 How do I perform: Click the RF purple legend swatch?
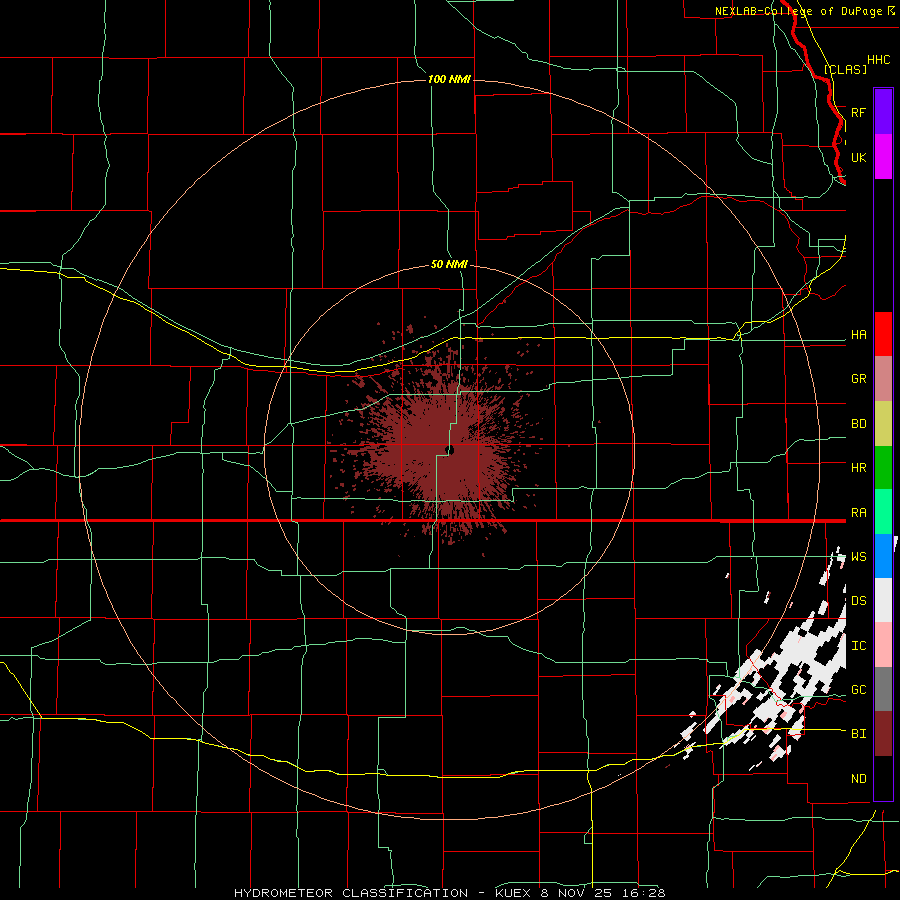pyautogui.click(x=883, y=112)
